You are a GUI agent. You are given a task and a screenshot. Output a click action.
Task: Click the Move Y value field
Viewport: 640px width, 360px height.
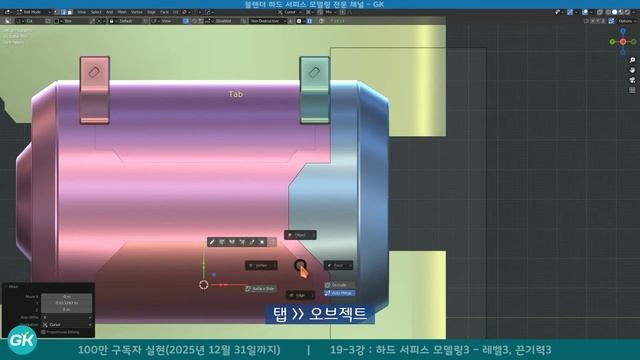[67, 303]
